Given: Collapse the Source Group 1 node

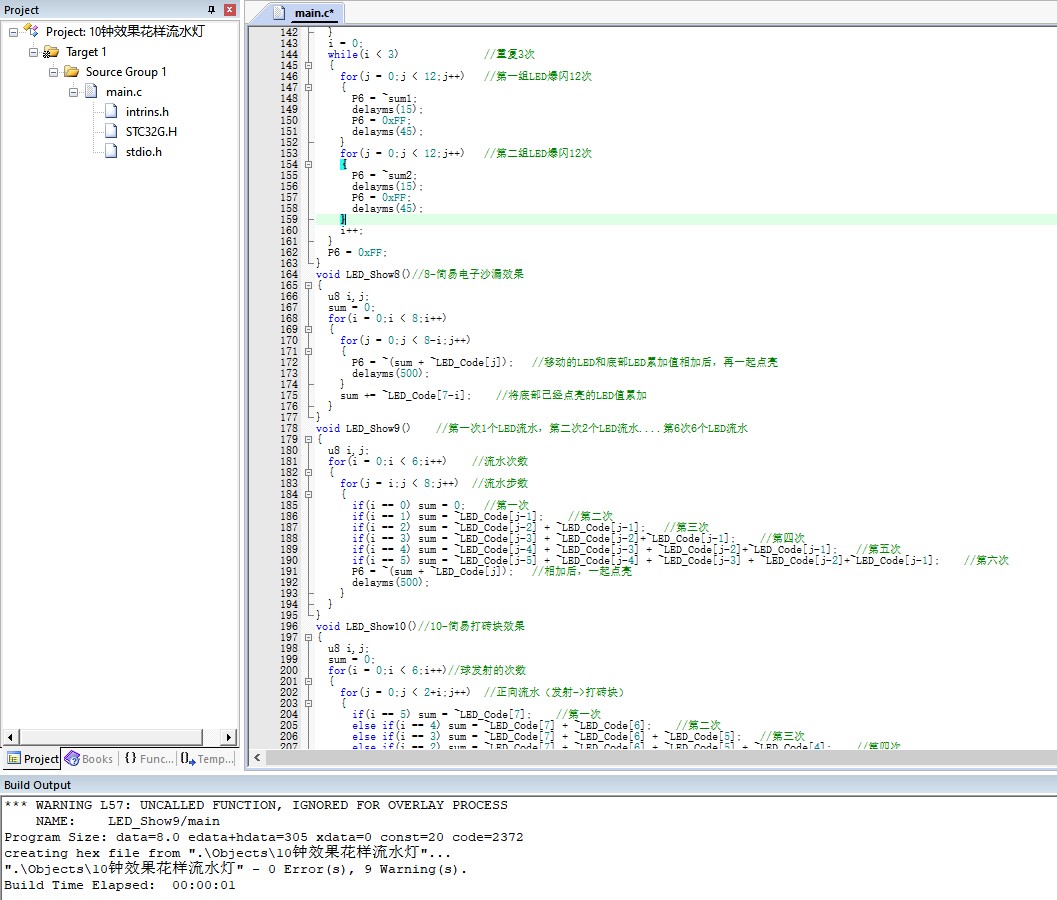Looking at the screenshot, I should [x=53, y=72].
